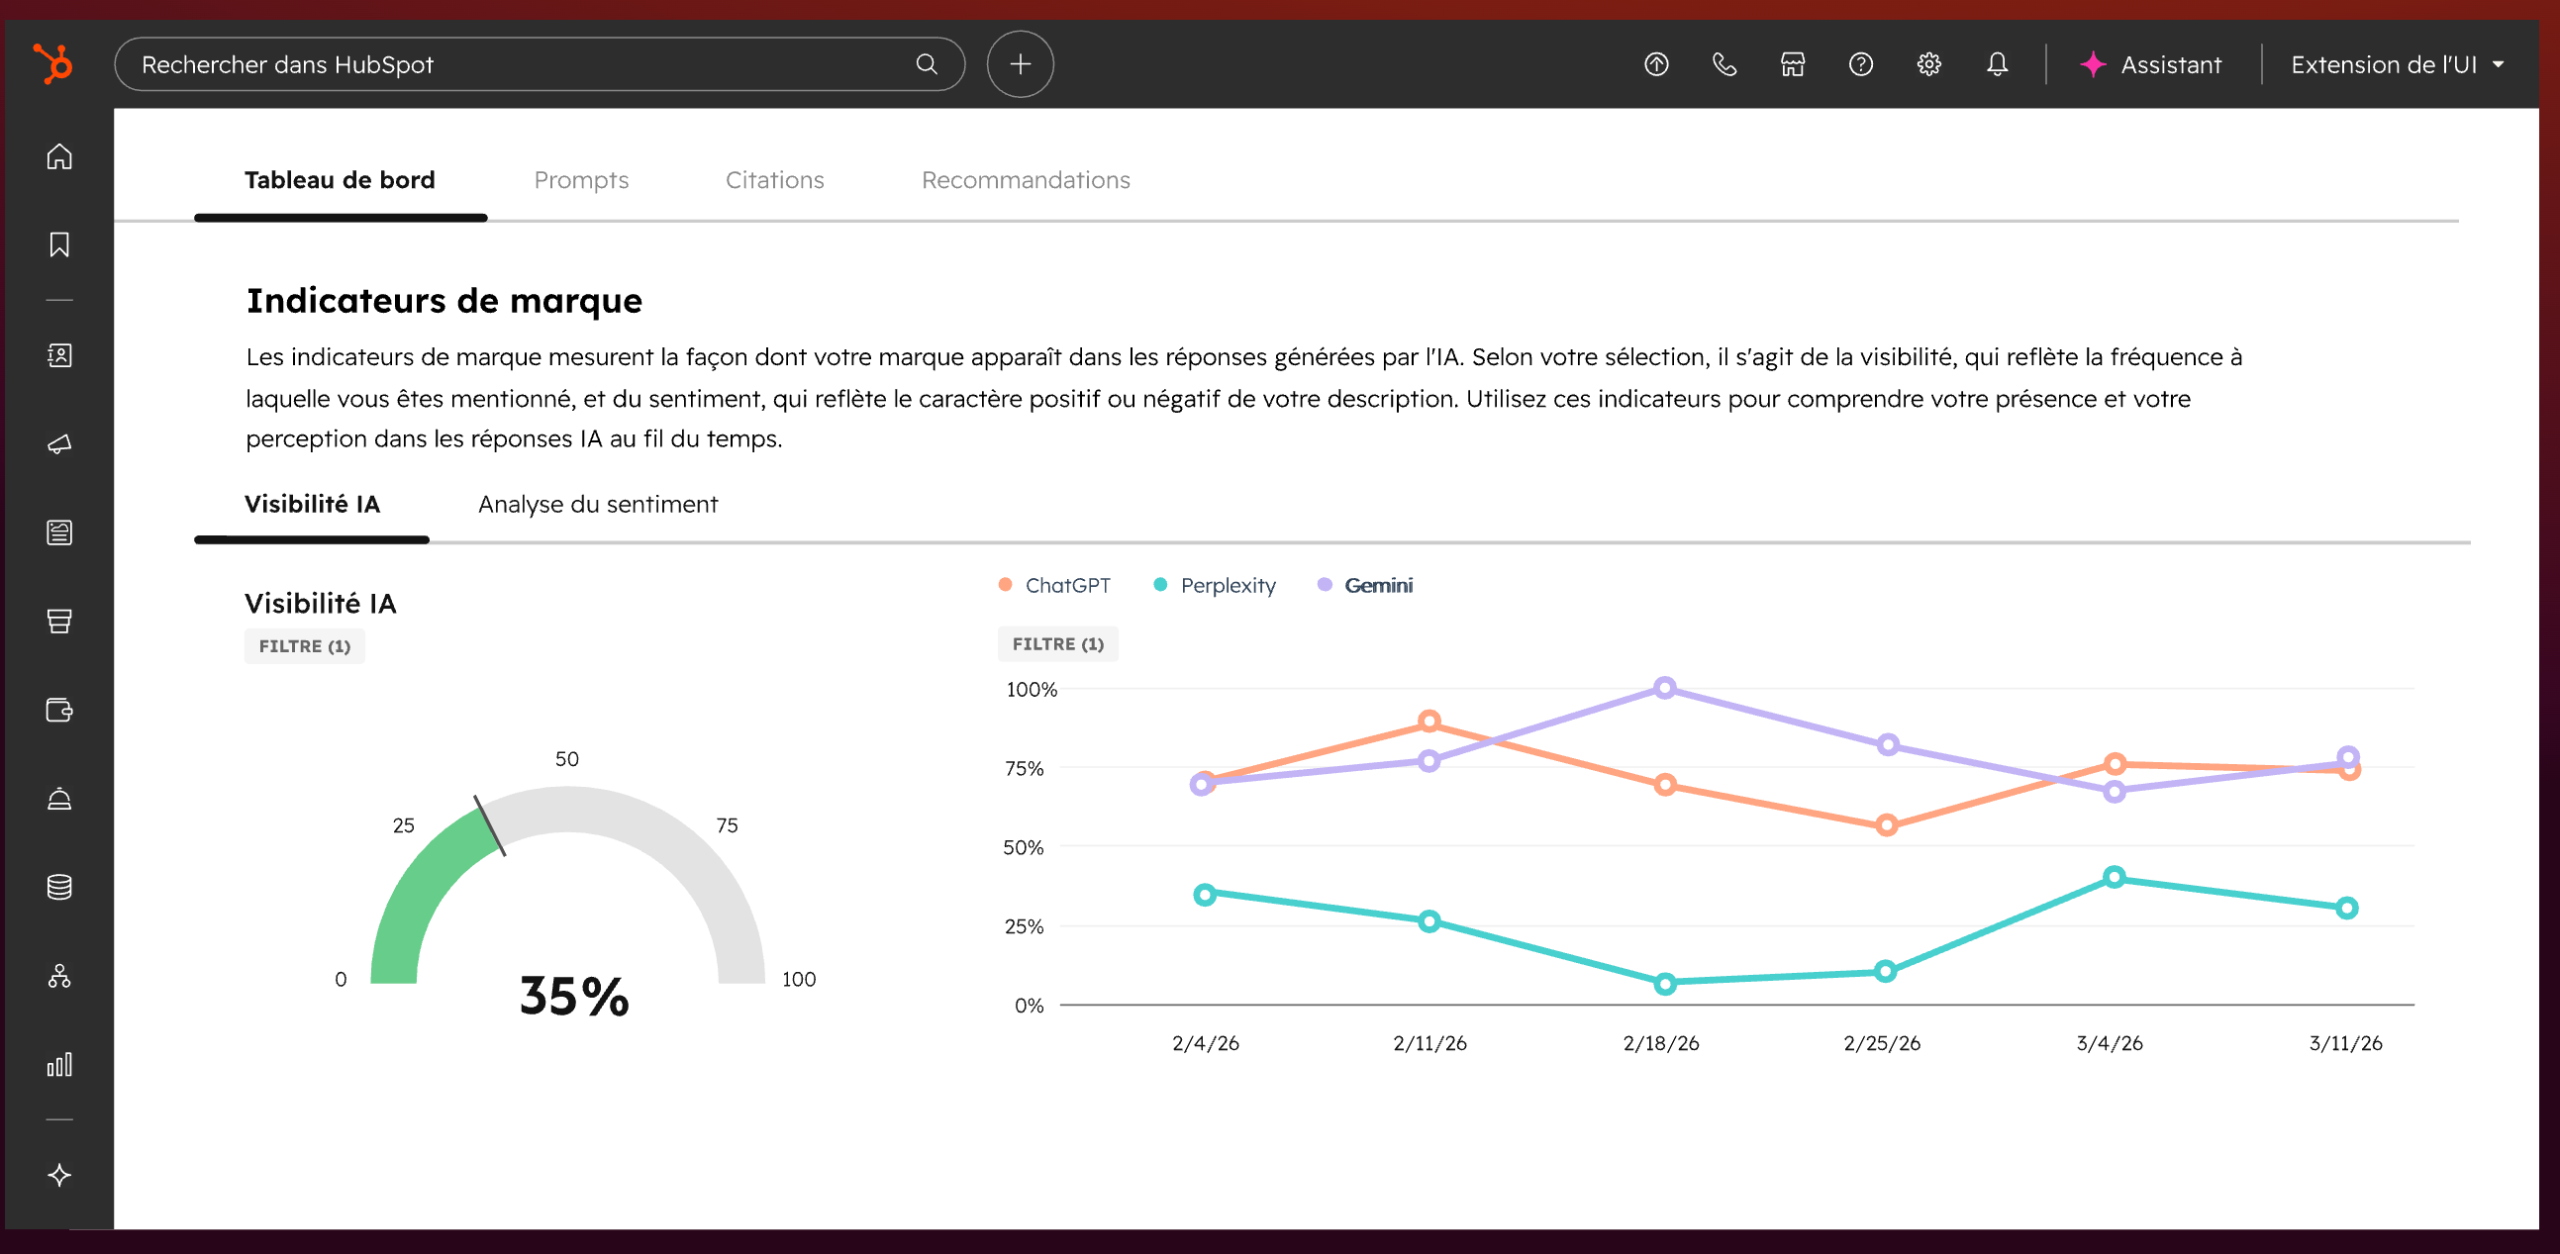The width and height of the screenshot is (2560, 1254).
Task: Switch to Analyse du sentiment sub-tab
Action: [598, 504]
